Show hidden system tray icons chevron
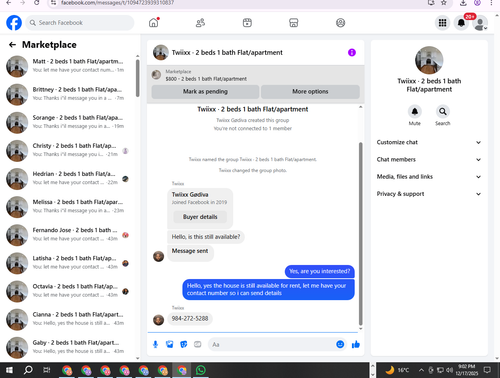This screenshot has height=378, width=500. pos(421,370)
